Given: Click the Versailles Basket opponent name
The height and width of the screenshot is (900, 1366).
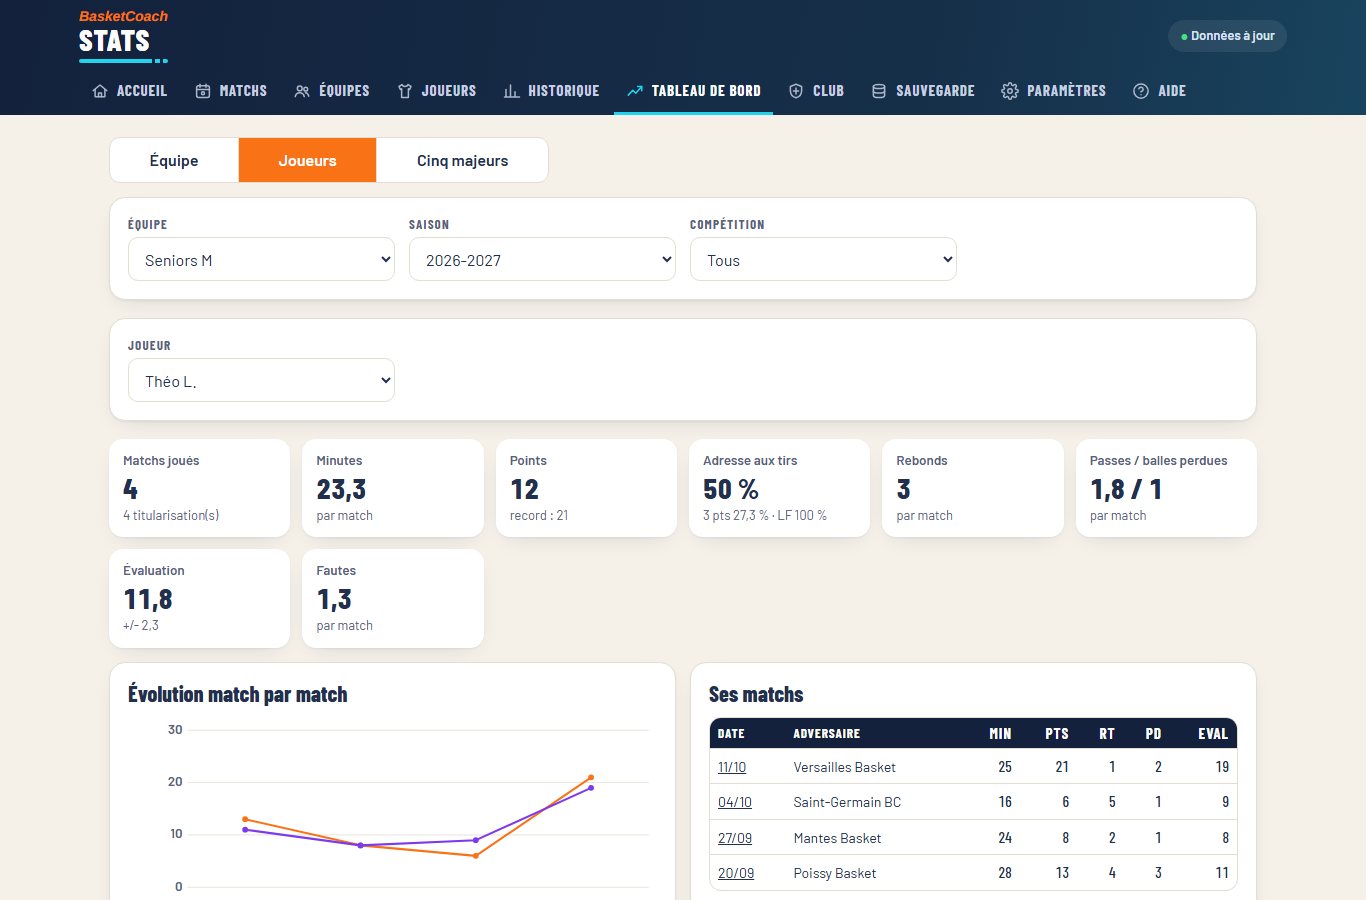Looking at the screenshot, I should point(844,767).
